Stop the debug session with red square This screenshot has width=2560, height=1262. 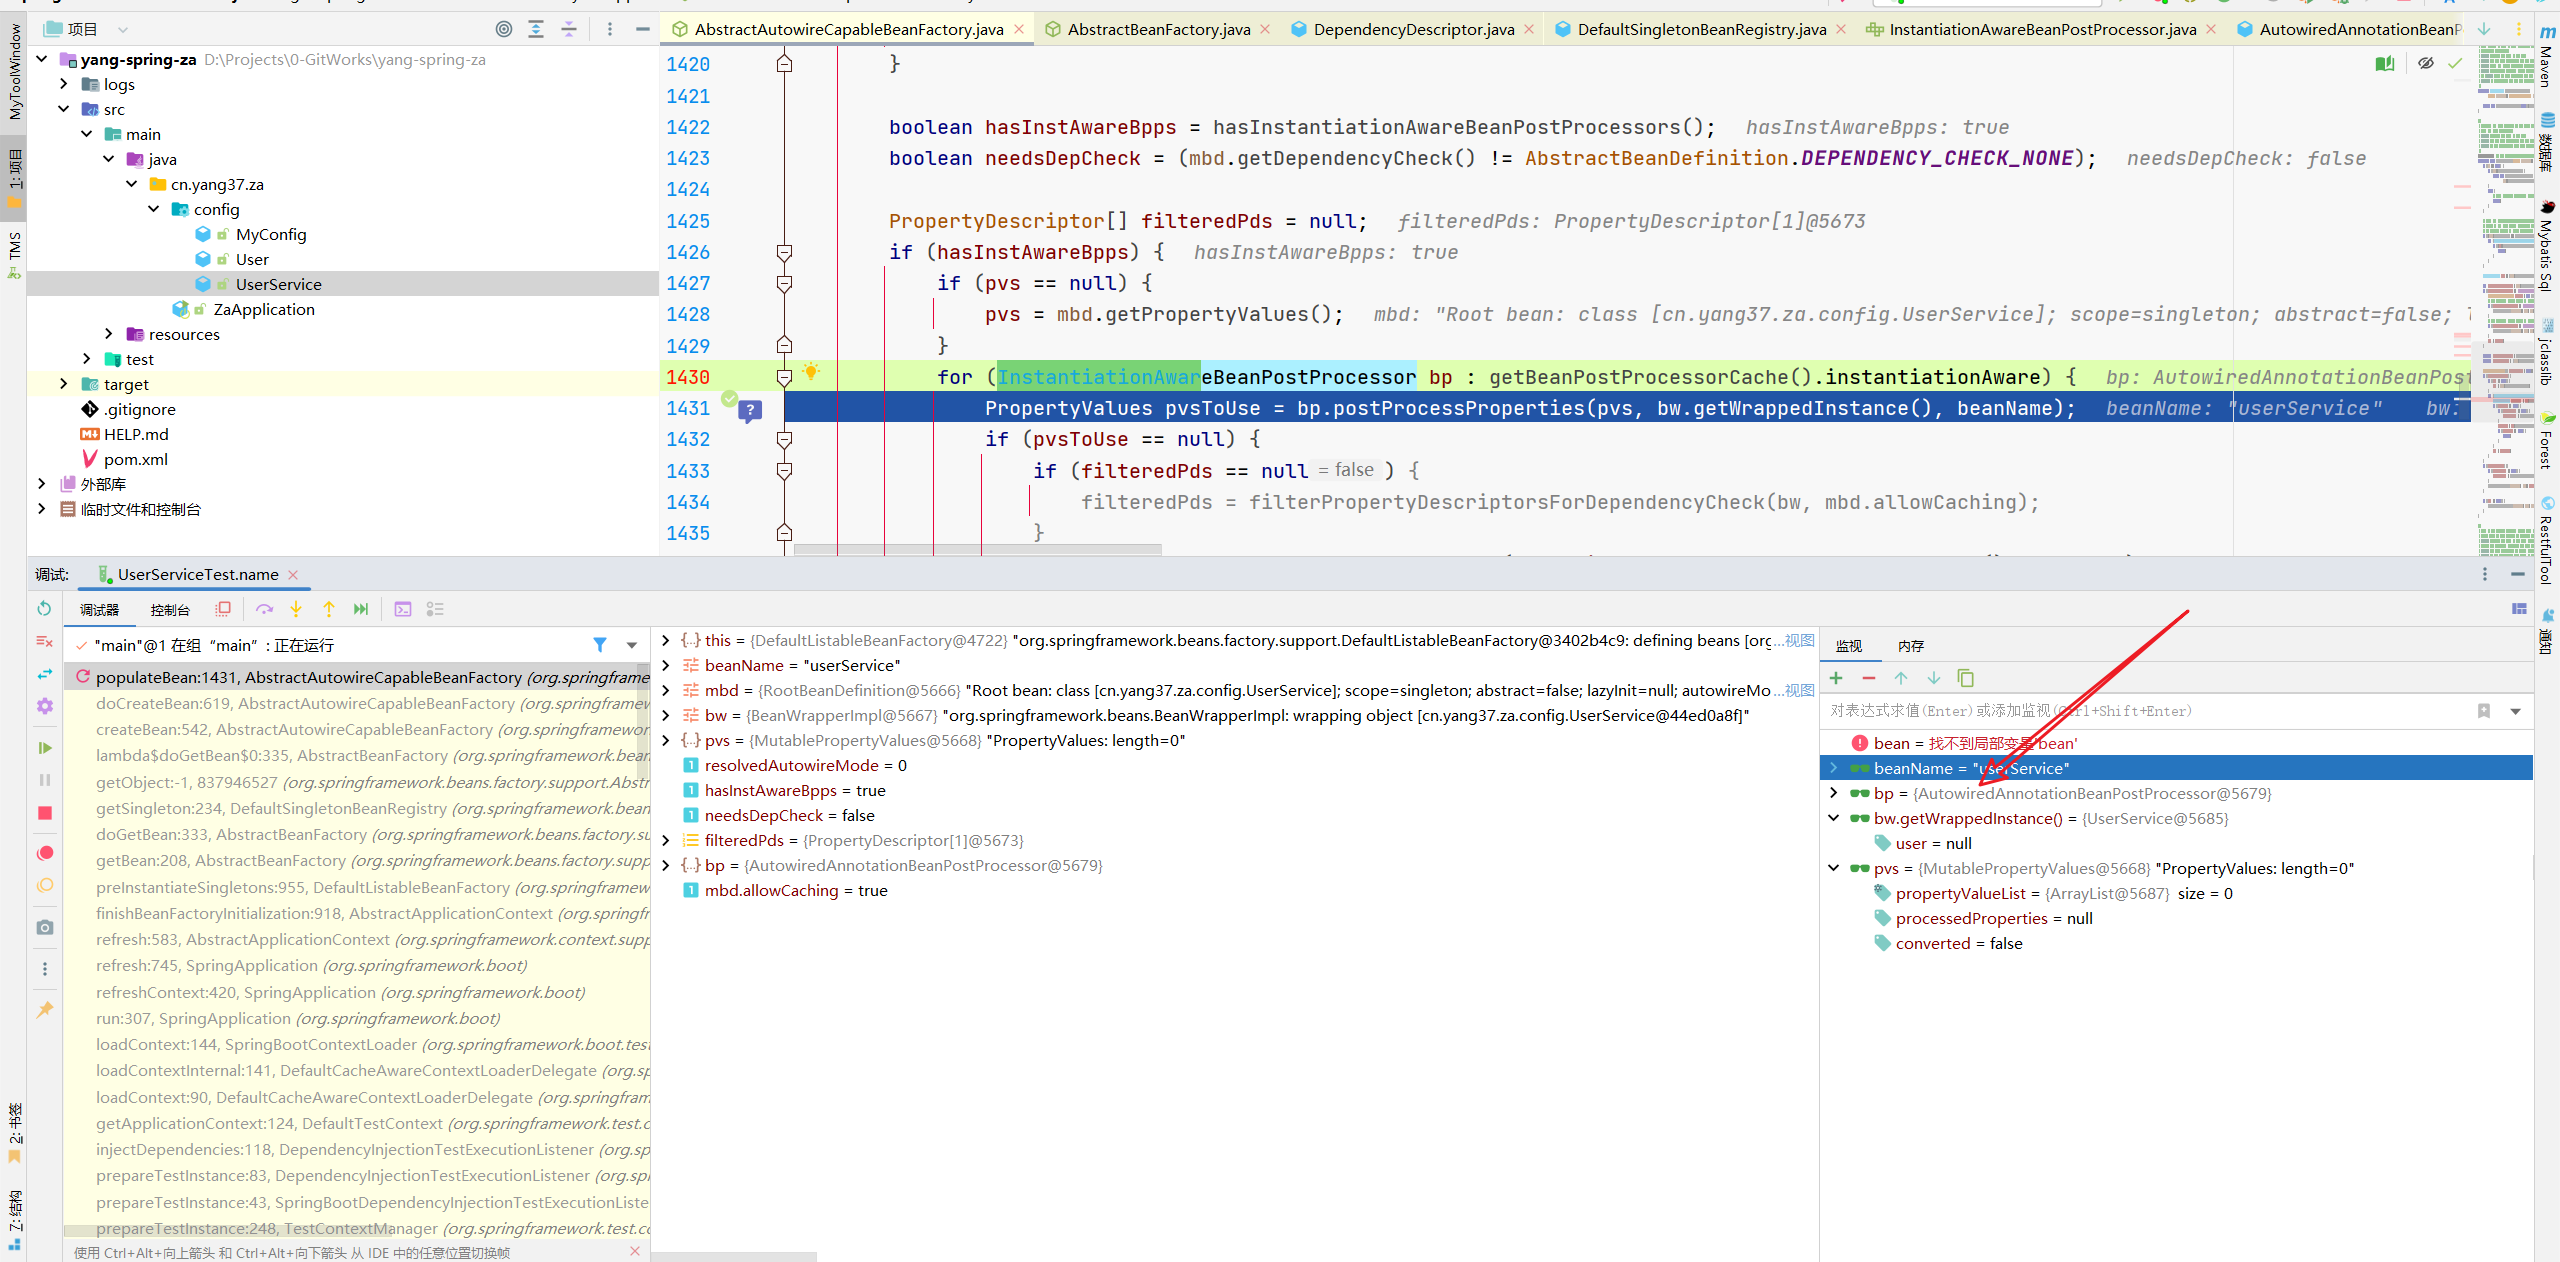pyautogui.click(x=45, y=813)
